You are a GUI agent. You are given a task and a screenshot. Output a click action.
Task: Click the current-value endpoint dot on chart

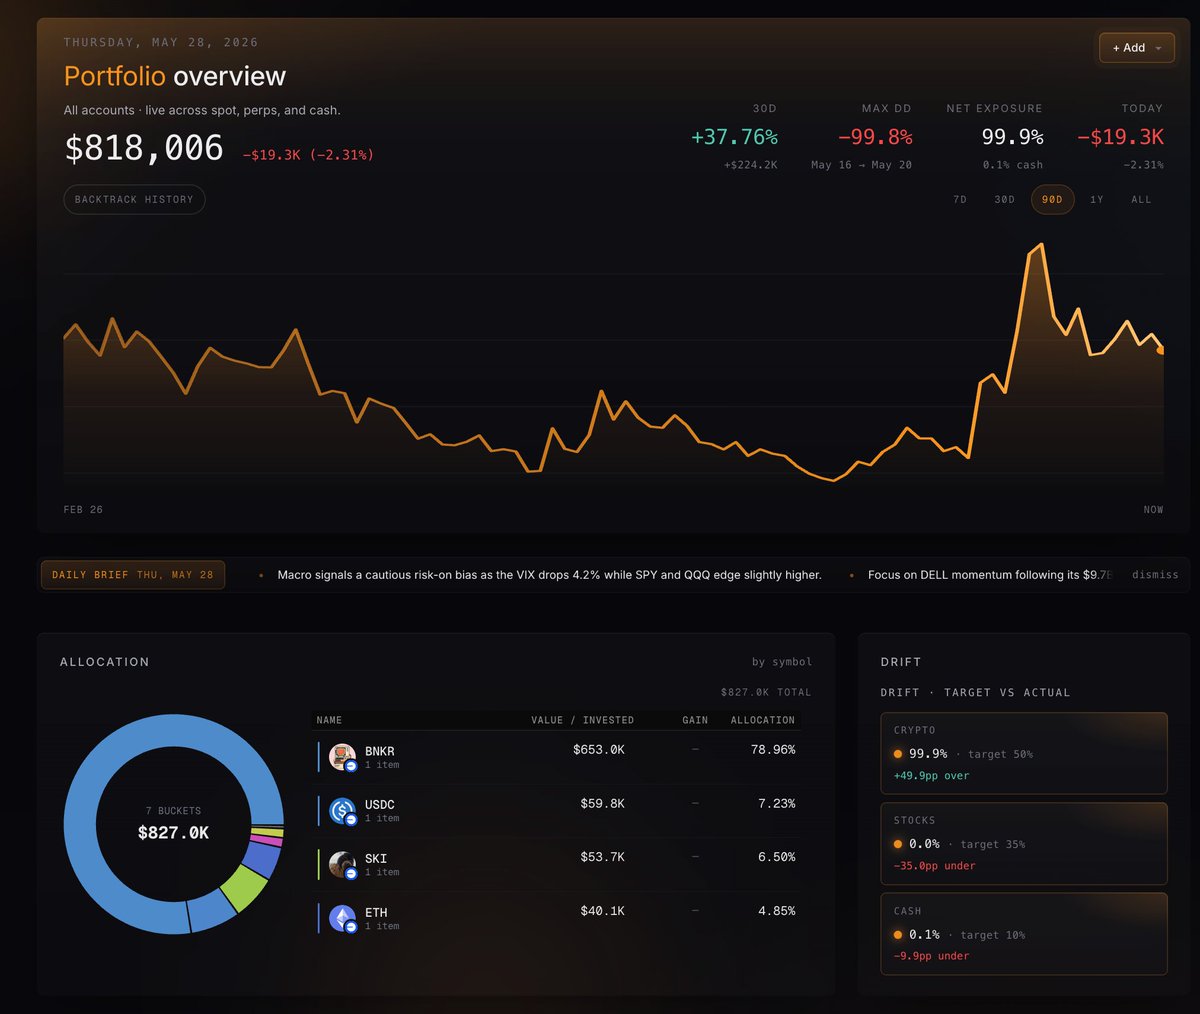click(1161, 350)
